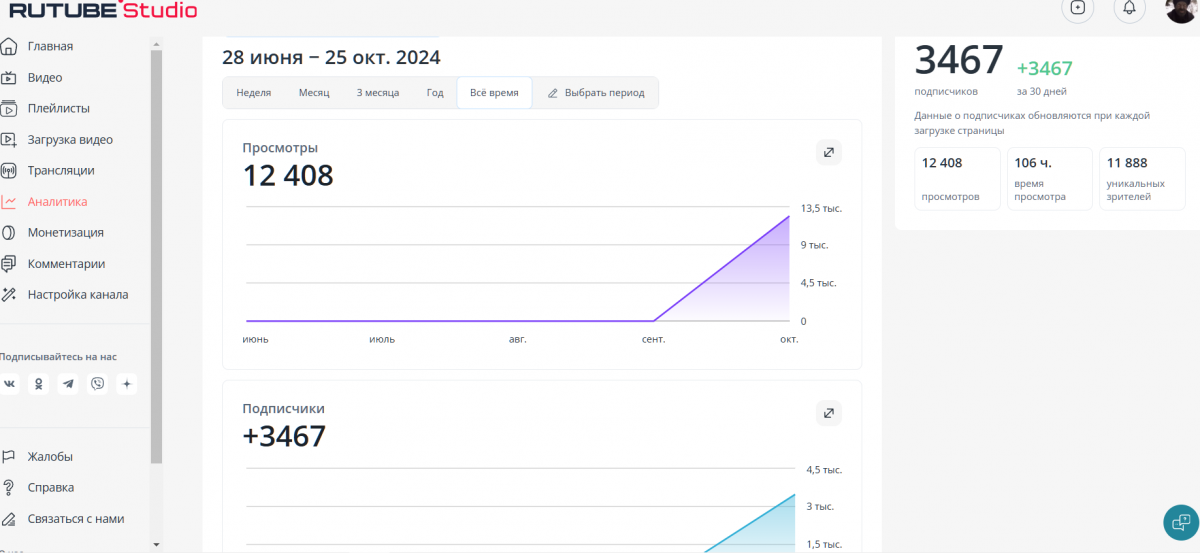Go to Загрузка видео section

[x=70, y=140]
